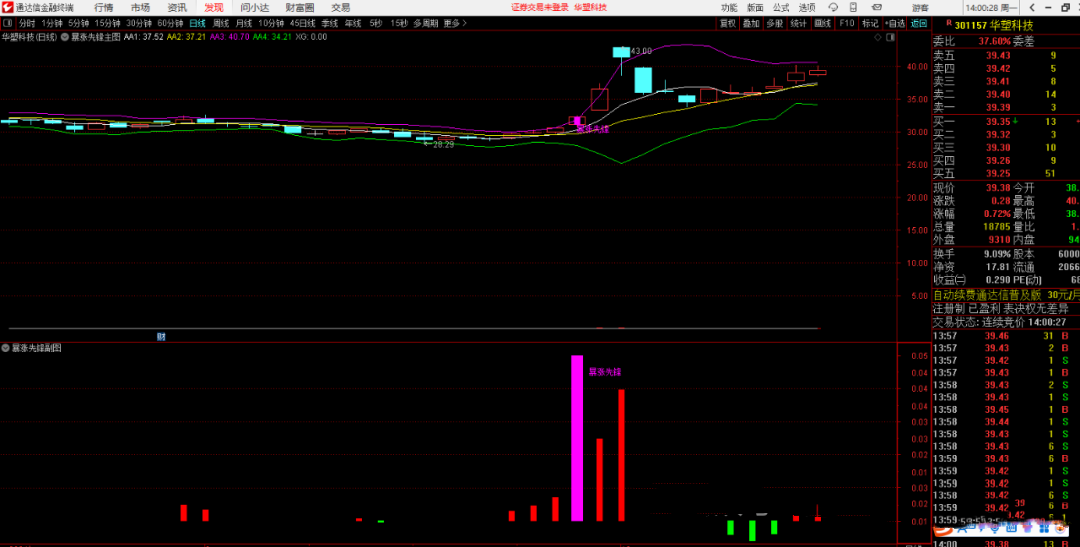Viewport: 1080px width, 547px height.
Task: Click the 财 marker below the price chart
Action: tap(161, 336)
